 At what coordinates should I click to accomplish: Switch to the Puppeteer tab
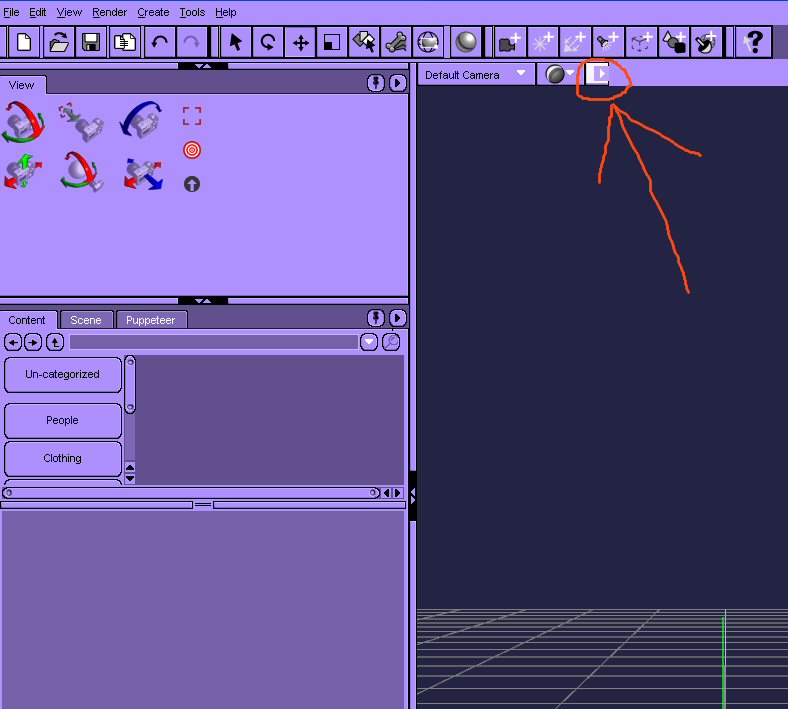click(151, 320)
